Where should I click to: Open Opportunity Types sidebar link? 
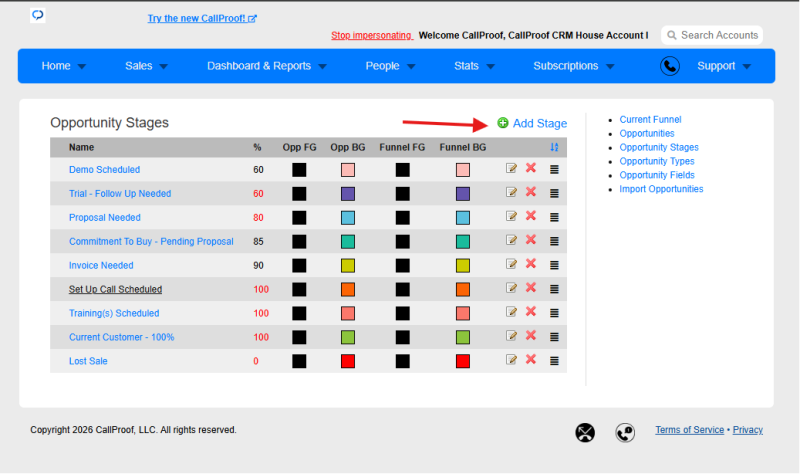pyautogui.click(x=657, y=161)
